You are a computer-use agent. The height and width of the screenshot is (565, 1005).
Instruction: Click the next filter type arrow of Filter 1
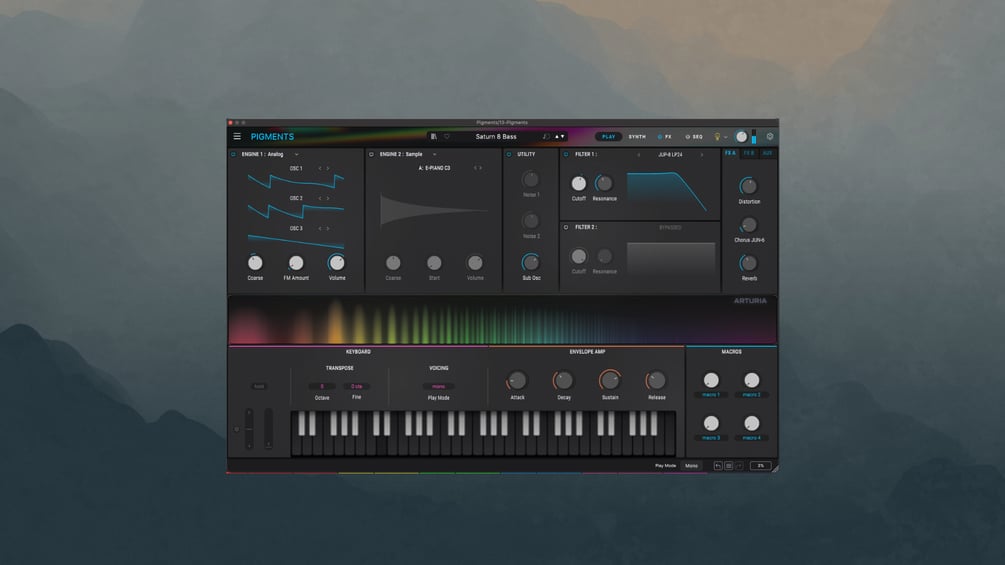701,154
